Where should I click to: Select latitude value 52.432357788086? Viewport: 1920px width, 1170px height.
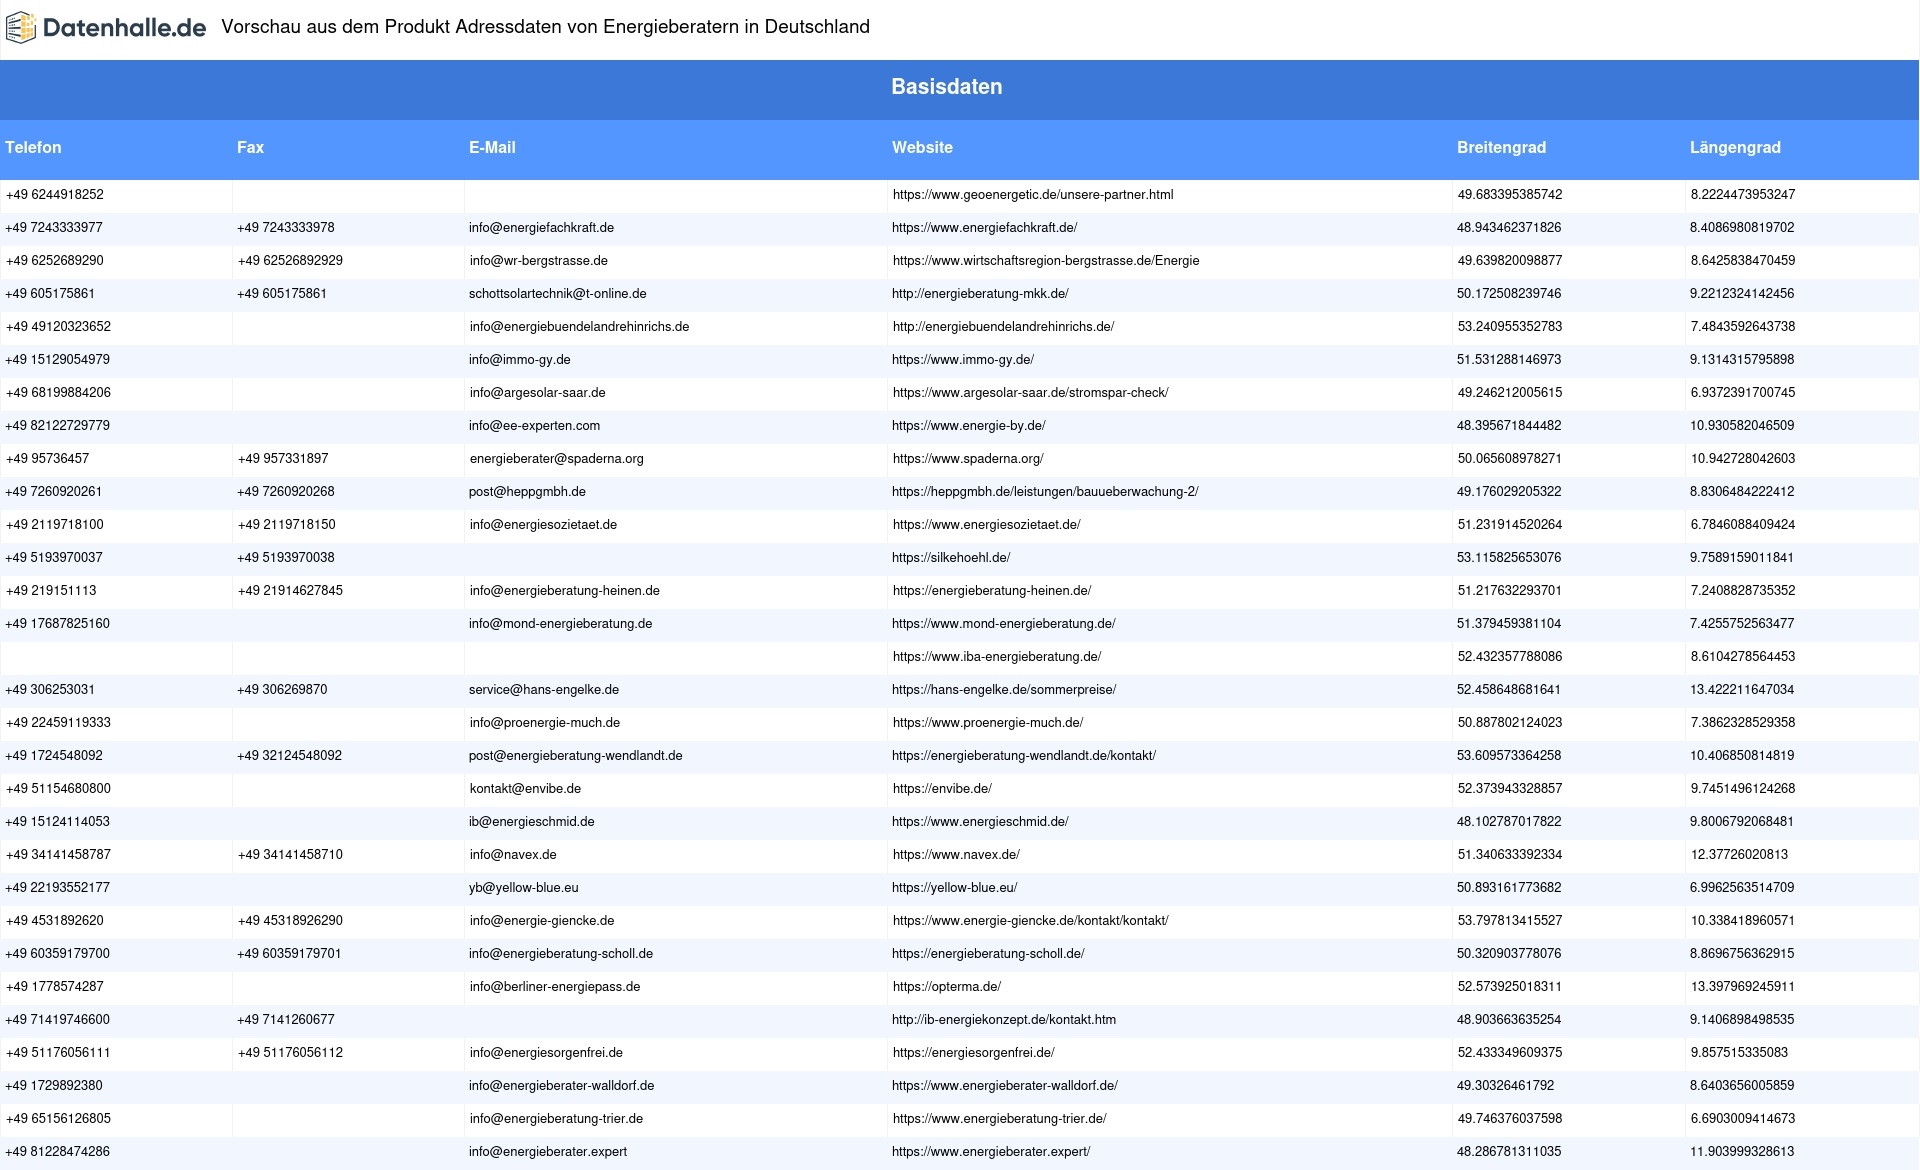point(1510,657)
